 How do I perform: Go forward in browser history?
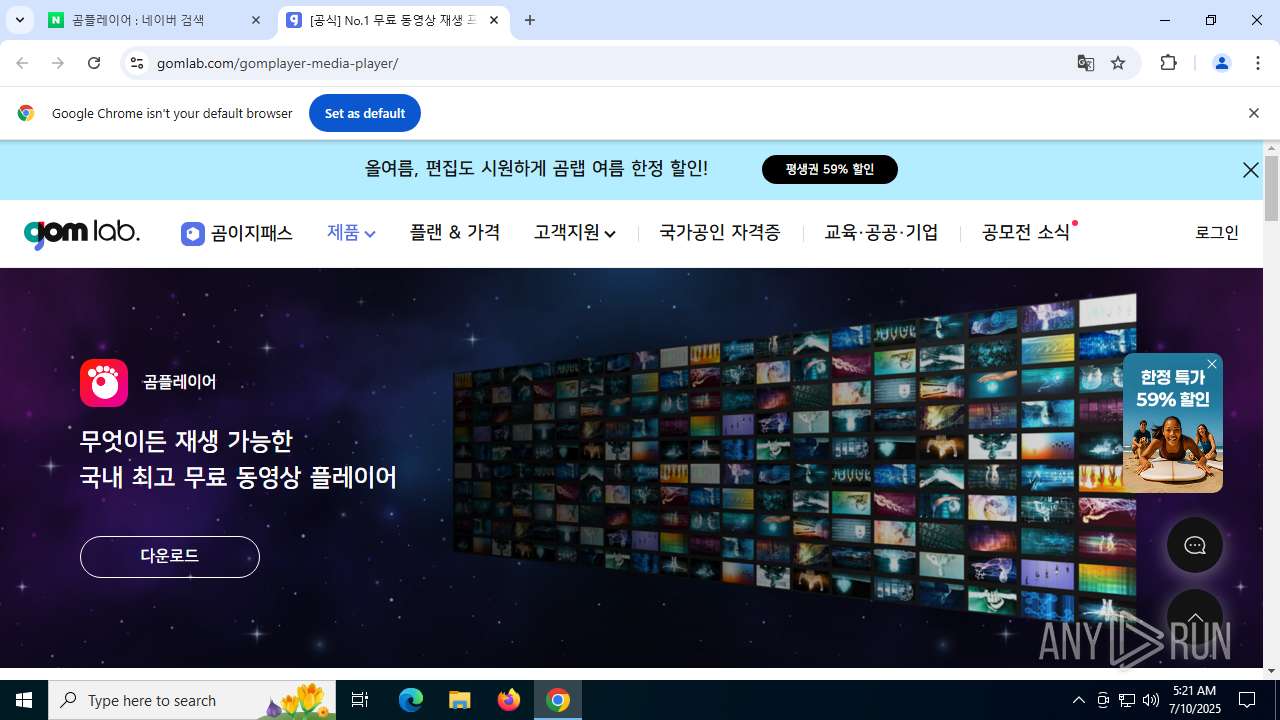coord(58,63)
